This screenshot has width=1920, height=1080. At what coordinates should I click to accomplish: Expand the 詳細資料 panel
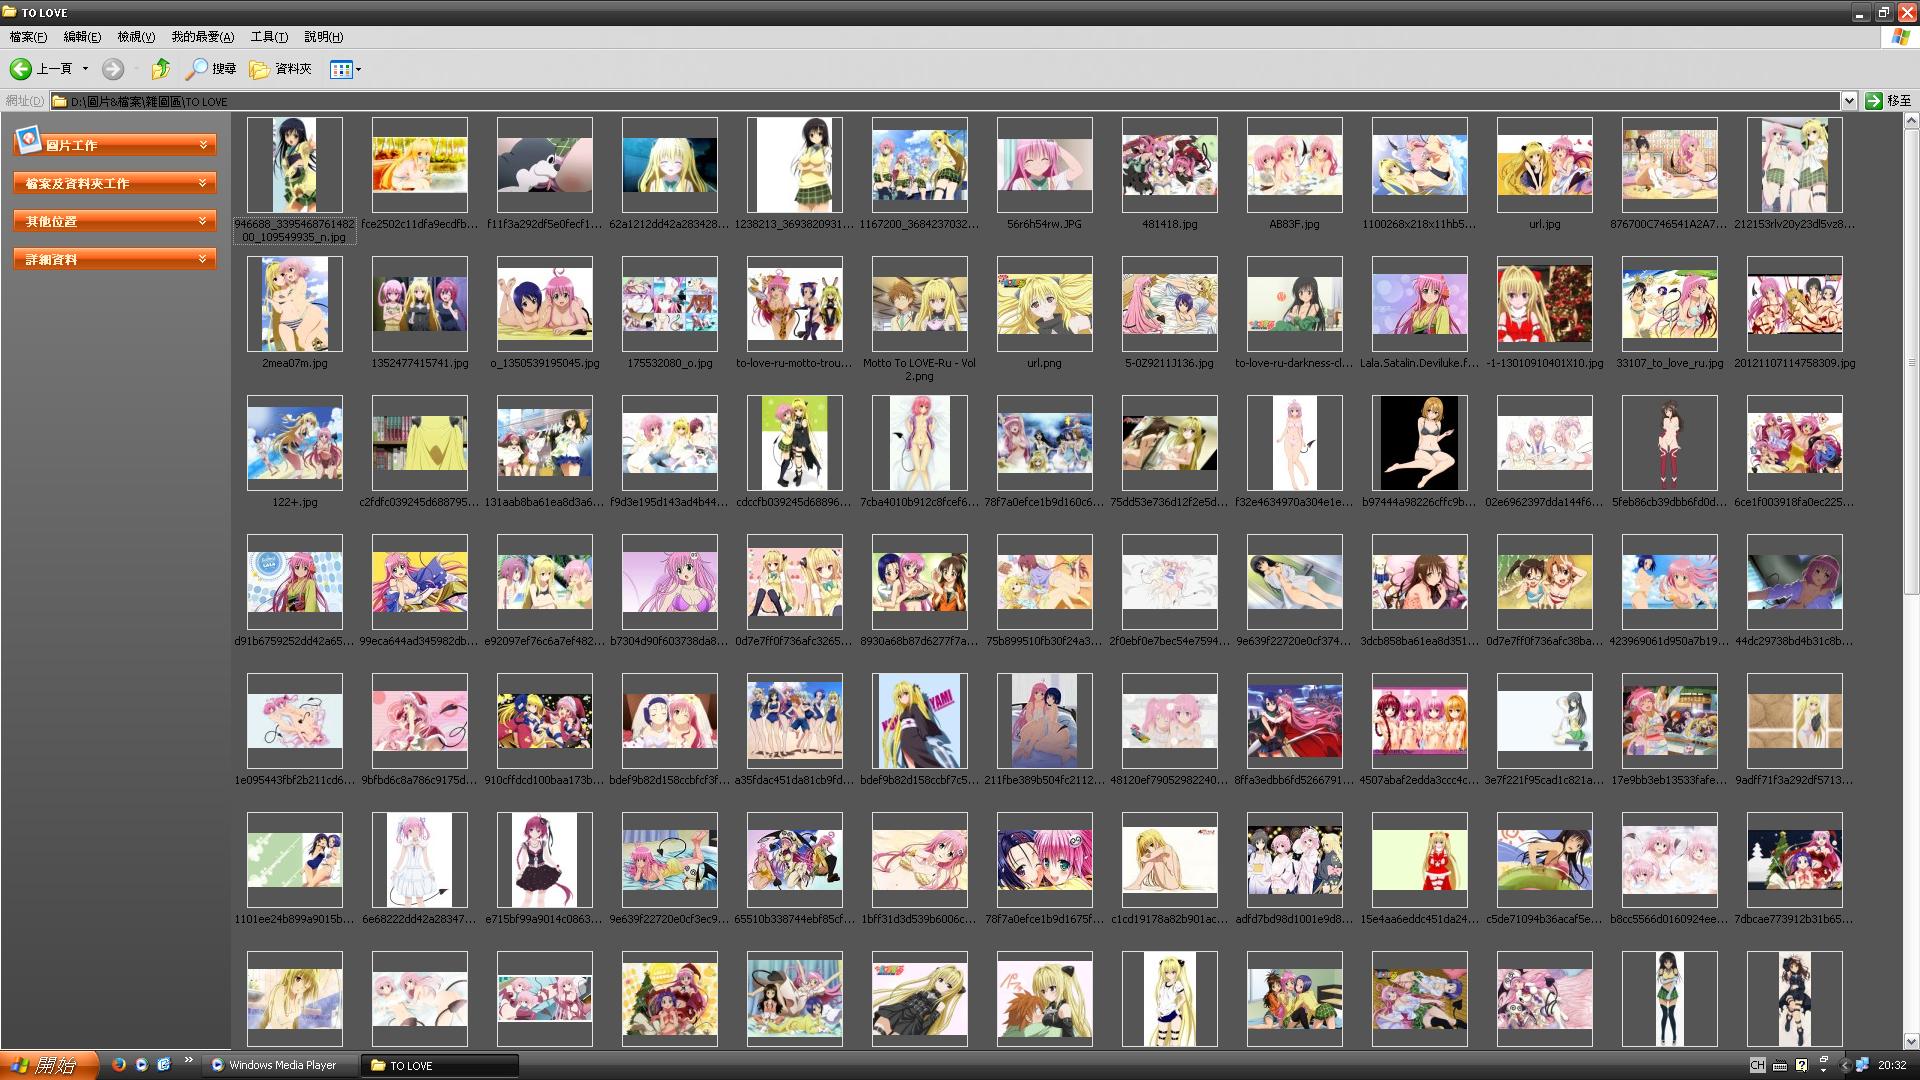(115, 259)
